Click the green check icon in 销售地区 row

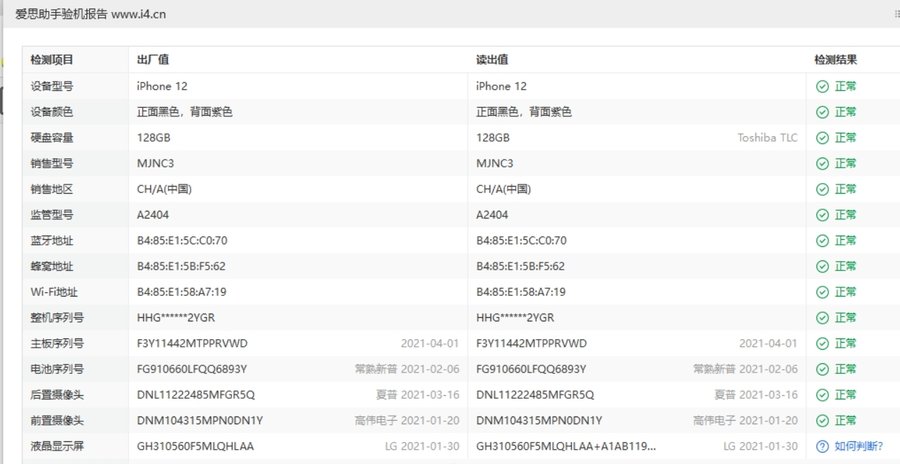823,189
